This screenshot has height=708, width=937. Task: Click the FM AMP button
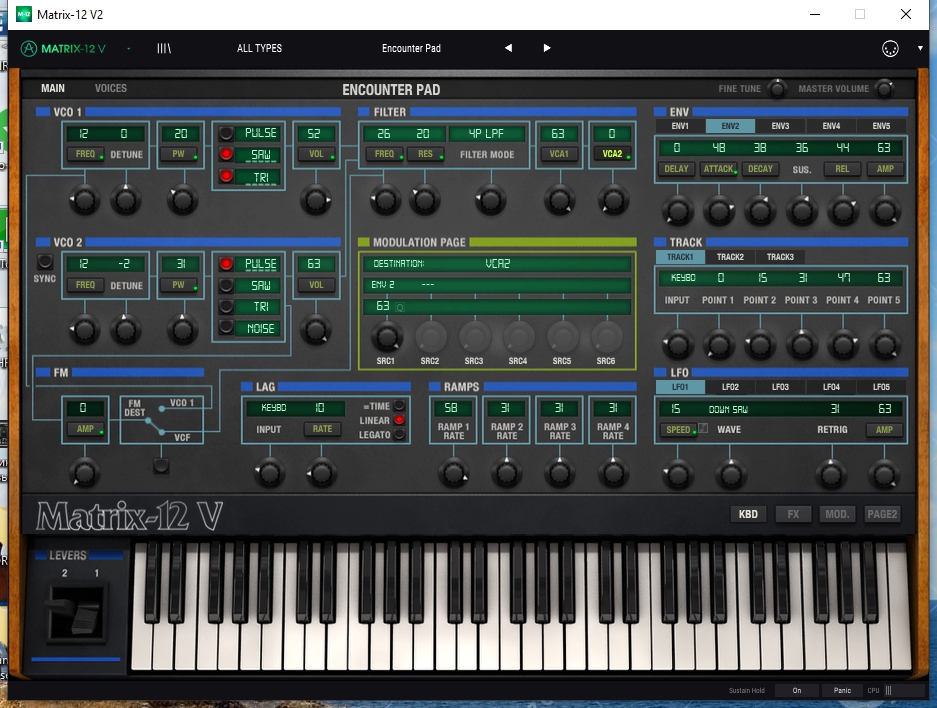[x=85, y=429]
